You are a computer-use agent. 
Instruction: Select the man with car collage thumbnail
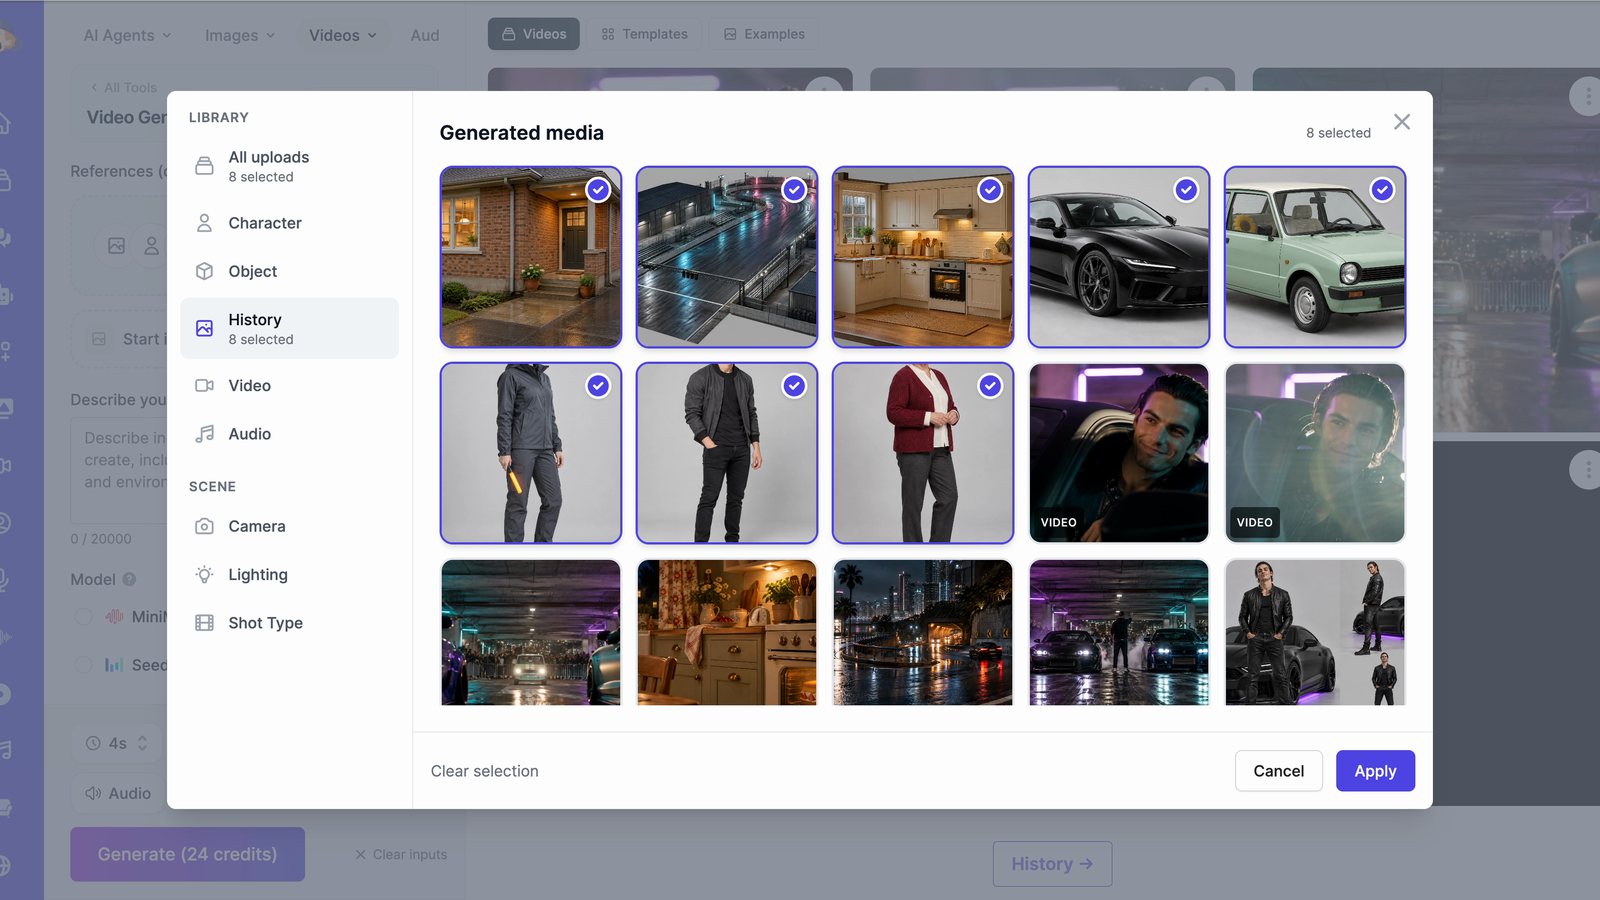click(1315, 632)
